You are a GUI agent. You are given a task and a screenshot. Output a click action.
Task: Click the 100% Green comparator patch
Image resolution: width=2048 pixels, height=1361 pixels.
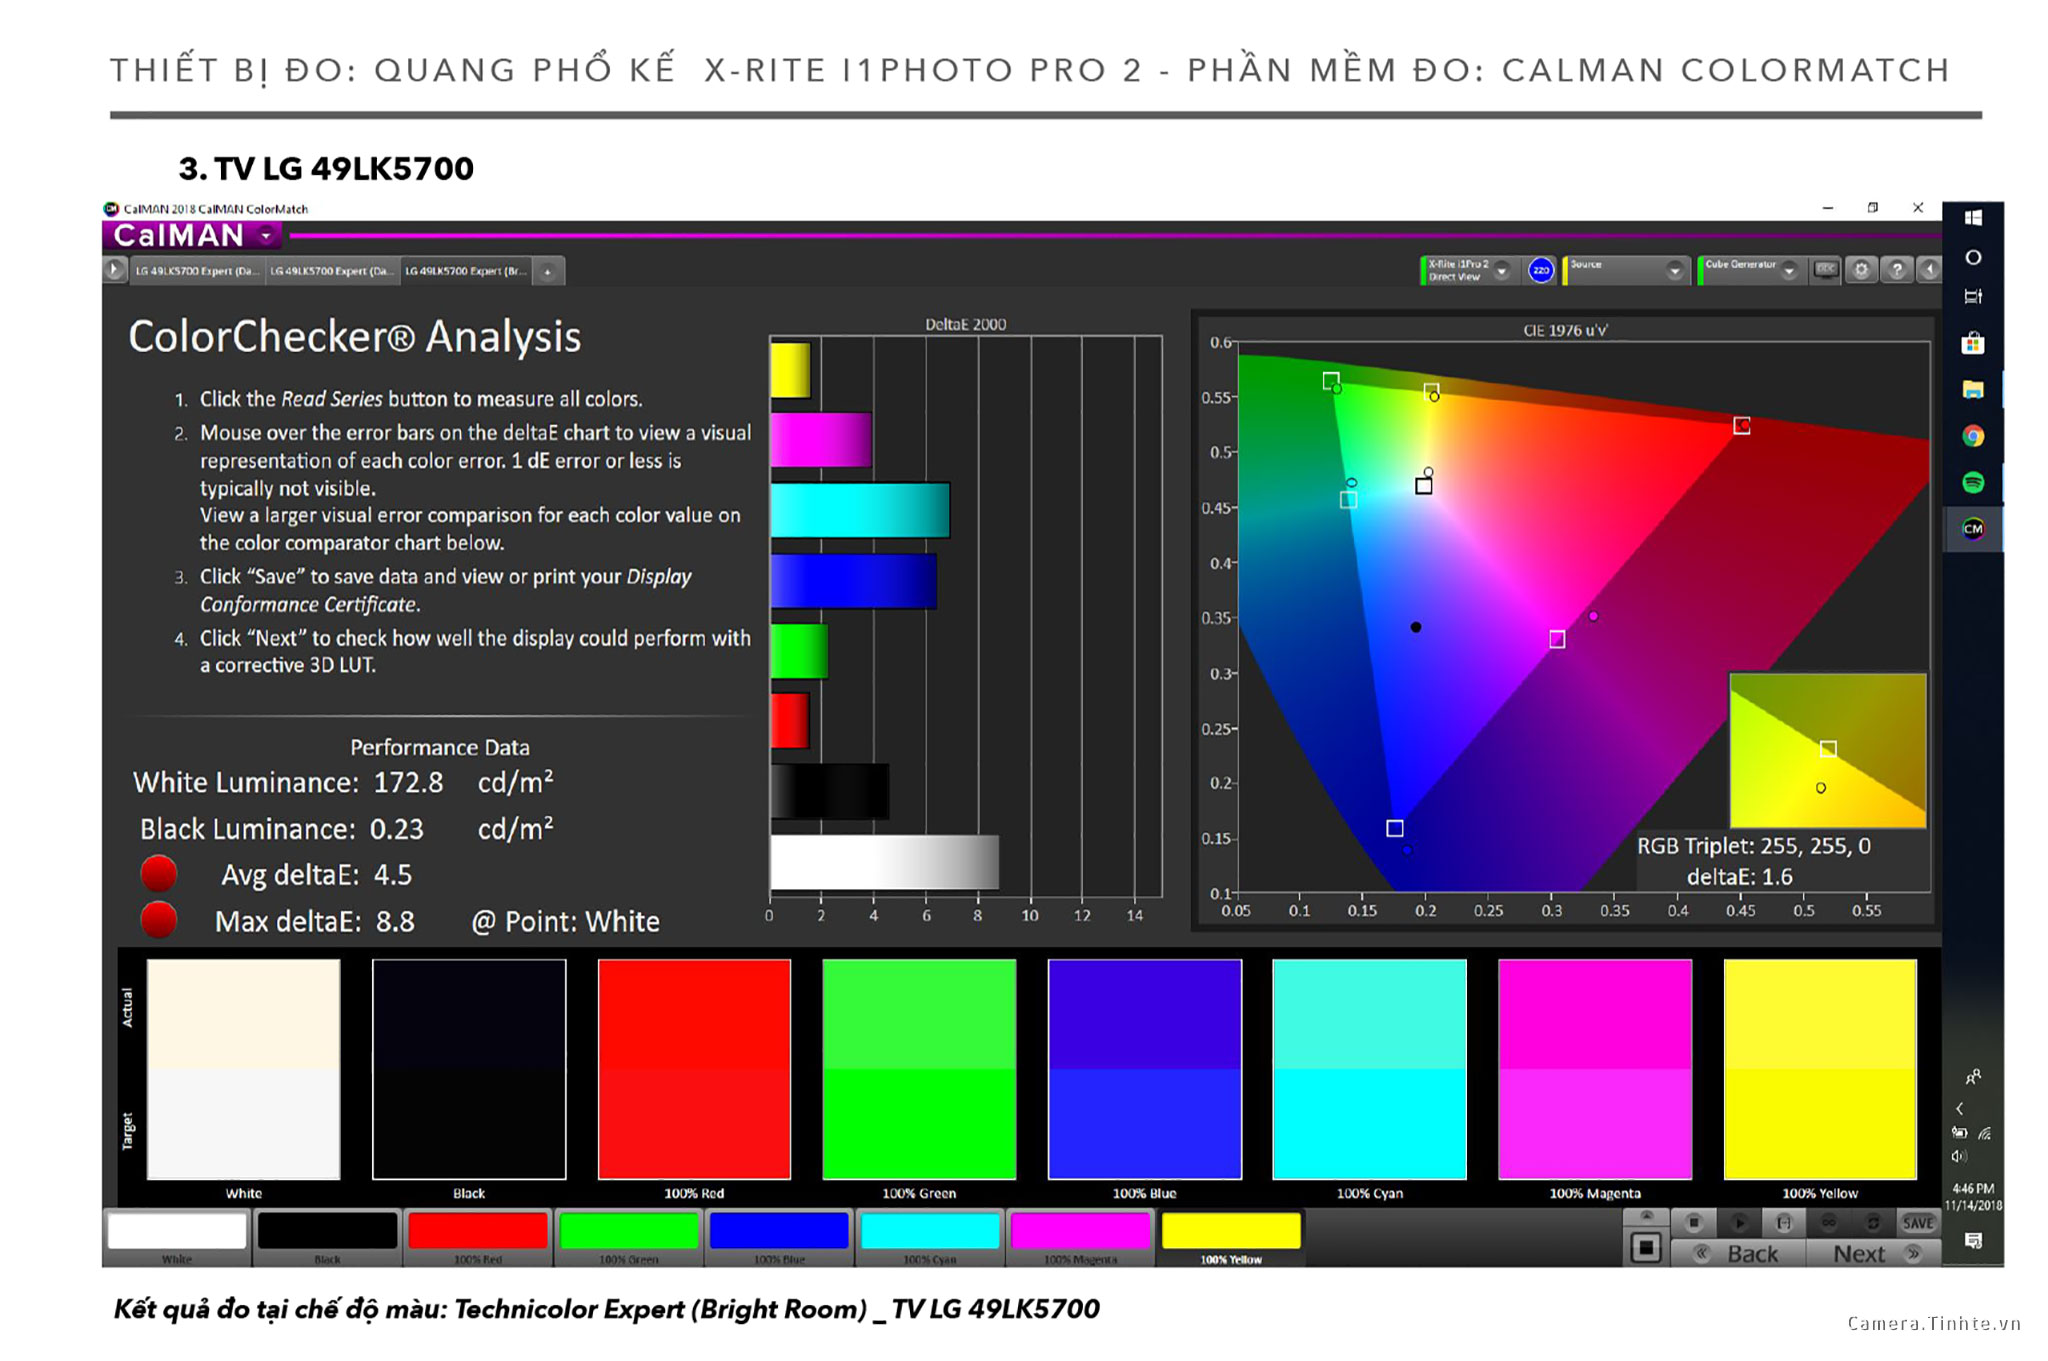pos(919,1069)
